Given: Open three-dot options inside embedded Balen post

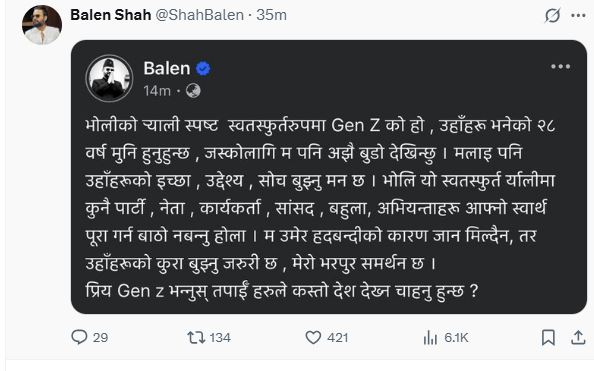Looking at the screenshot, I should [561, 67].
